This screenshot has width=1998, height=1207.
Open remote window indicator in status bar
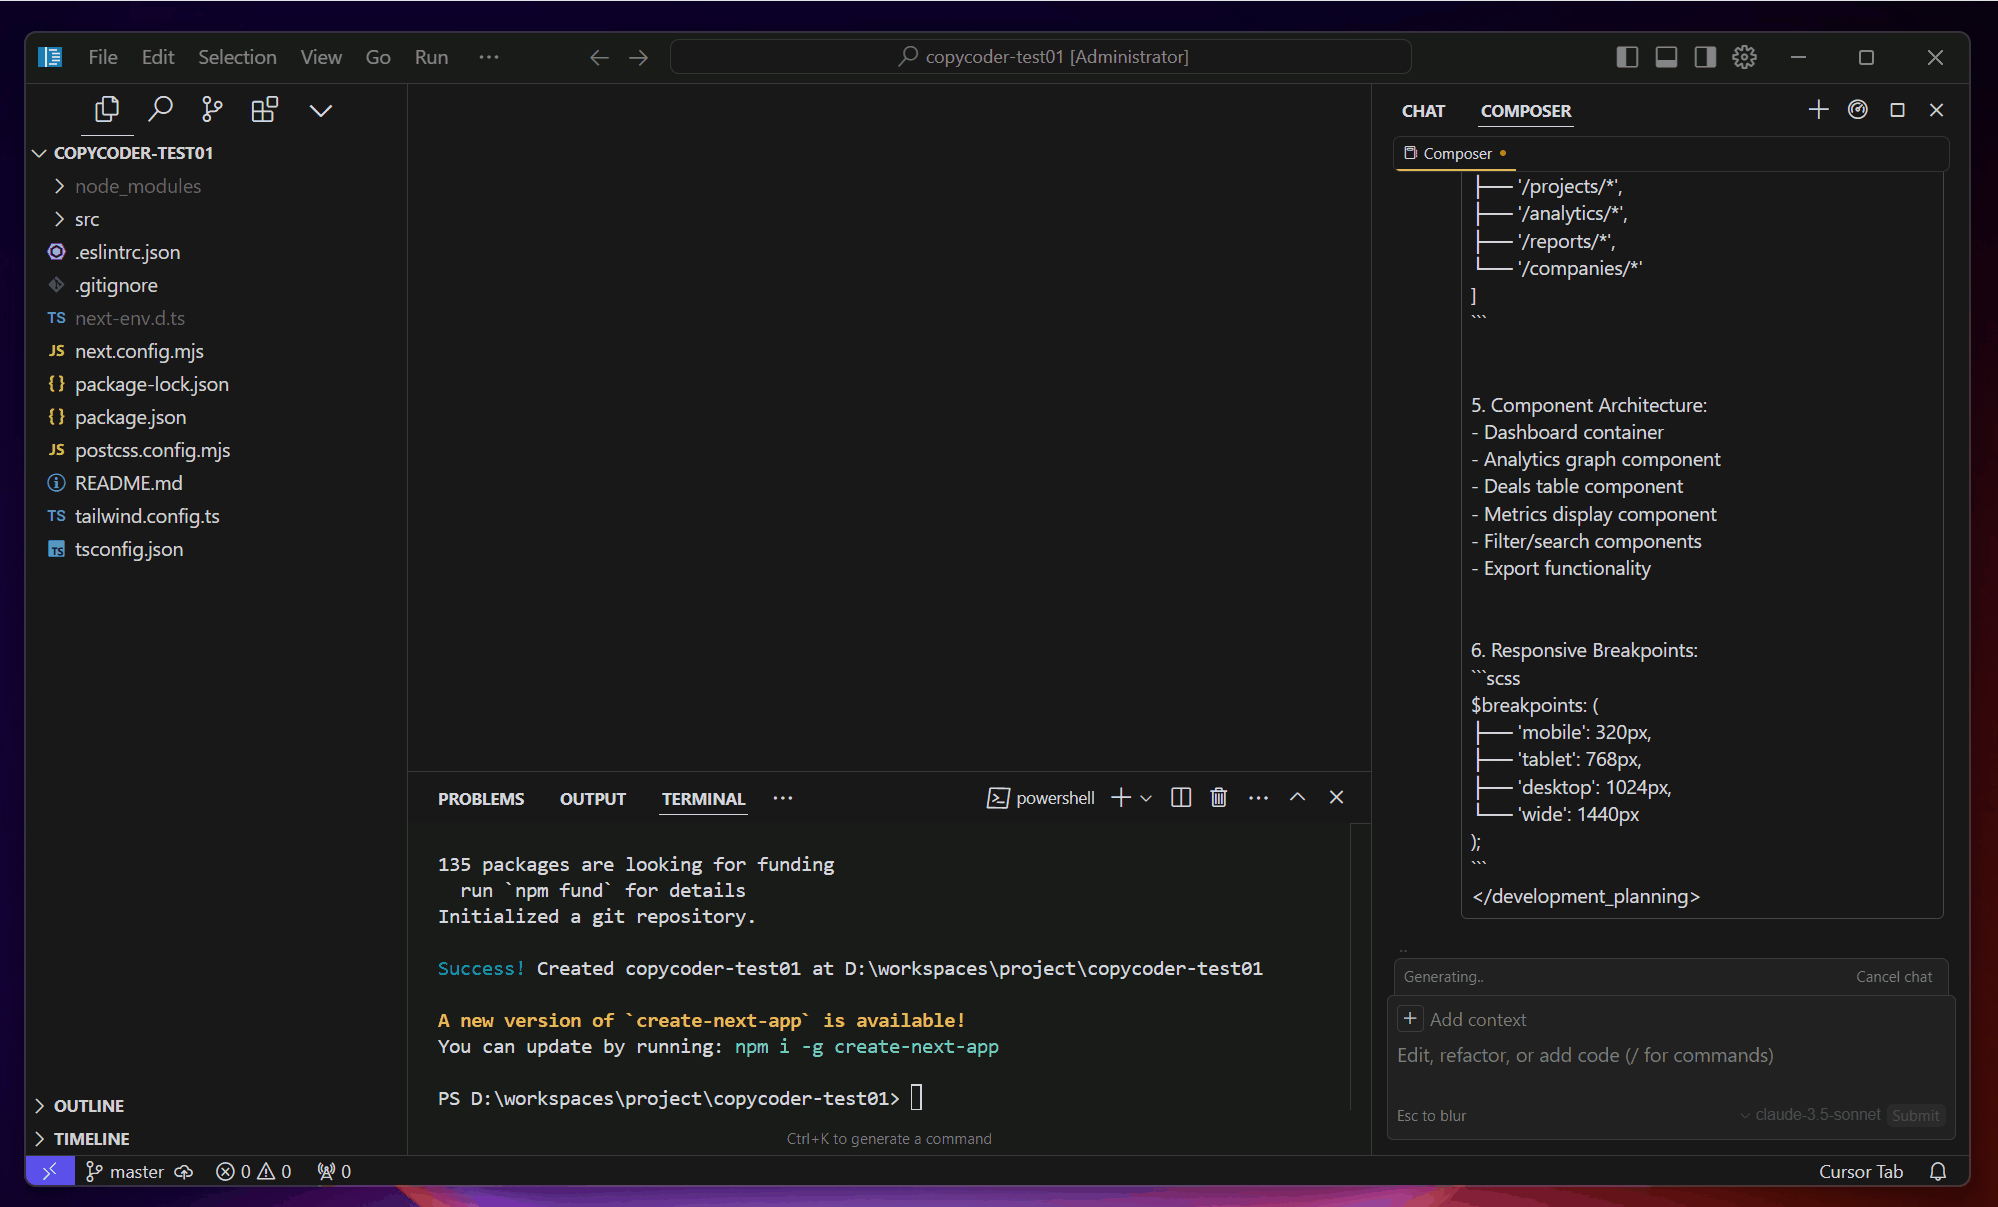click(50, 1171)
